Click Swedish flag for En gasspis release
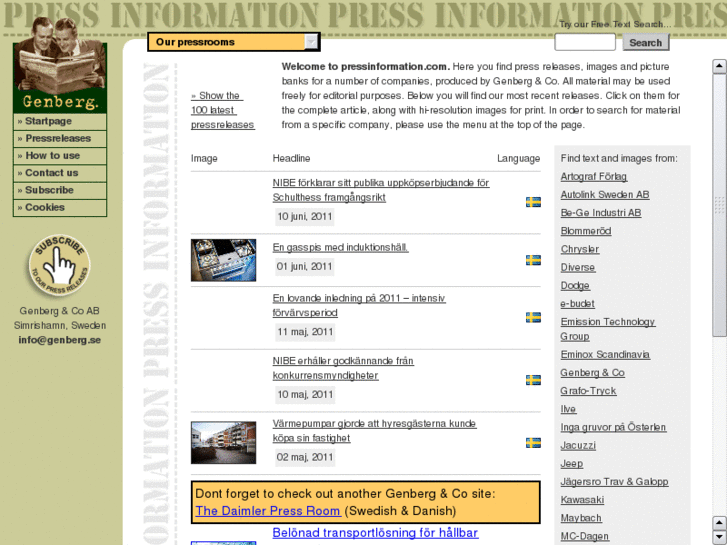This screenshot has width=727, height=545. coord(533,260)
